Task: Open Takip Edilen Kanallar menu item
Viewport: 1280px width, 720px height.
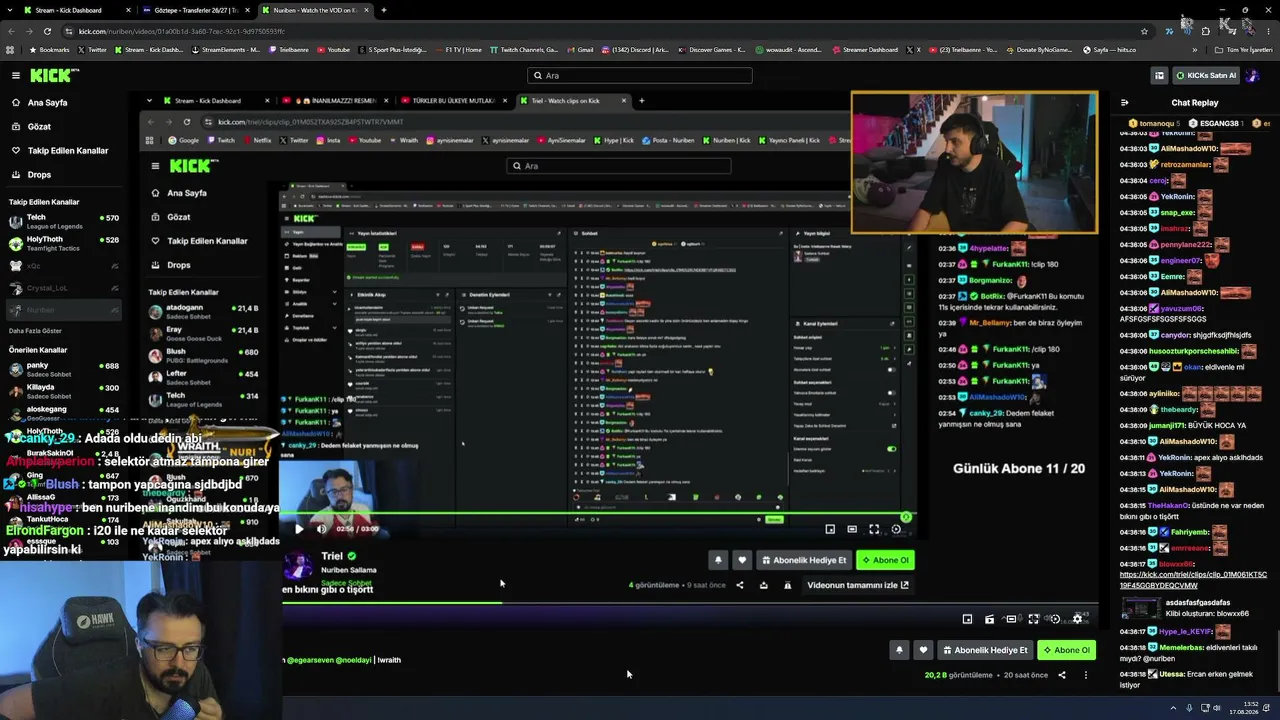Action: click(67, 151)
